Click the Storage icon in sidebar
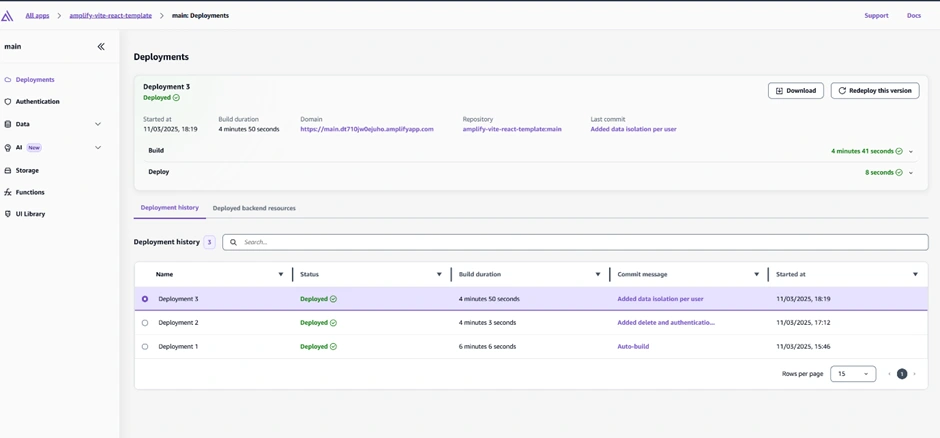The width and height of the screenshot is (940, 438). 8,171
